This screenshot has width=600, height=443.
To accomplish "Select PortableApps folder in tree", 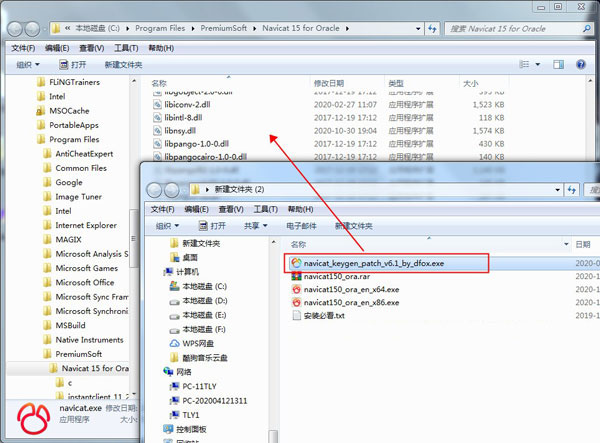I will [x=73, y=125].
